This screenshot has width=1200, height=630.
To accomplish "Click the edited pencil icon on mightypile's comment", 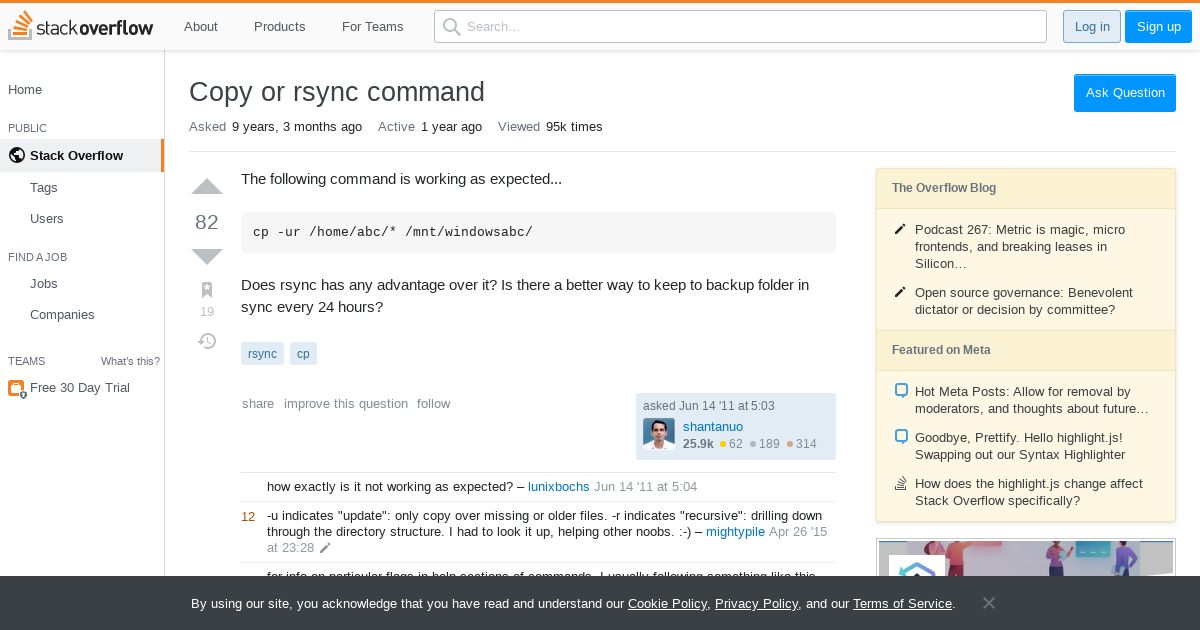I will 325,548.
